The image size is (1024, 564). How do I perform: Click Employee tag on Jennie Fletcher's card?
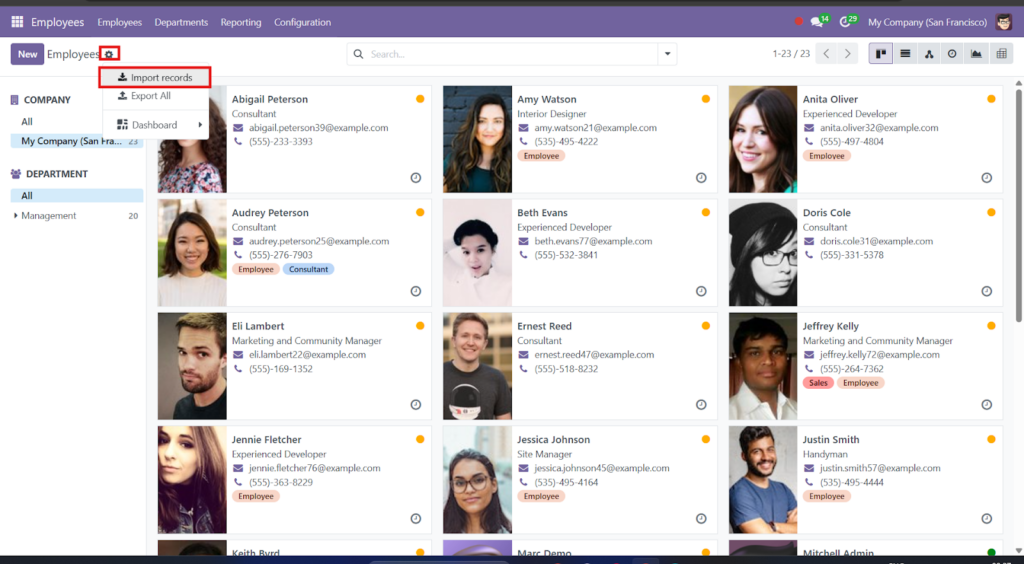tap(256, 496)
